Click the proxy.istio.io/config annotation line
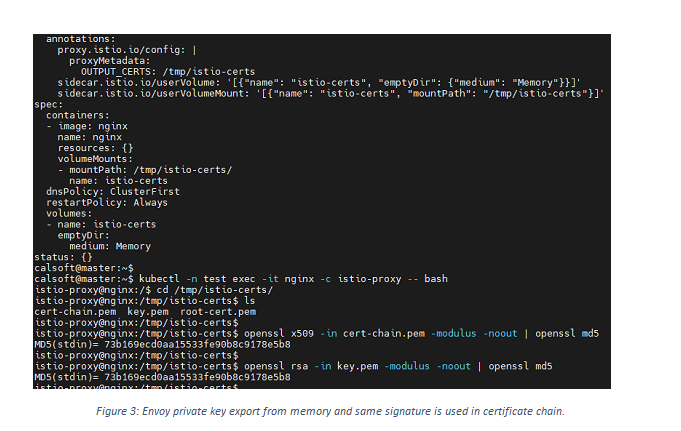Image resolution: width=681 pixels, height=431 pixels. 127,50
